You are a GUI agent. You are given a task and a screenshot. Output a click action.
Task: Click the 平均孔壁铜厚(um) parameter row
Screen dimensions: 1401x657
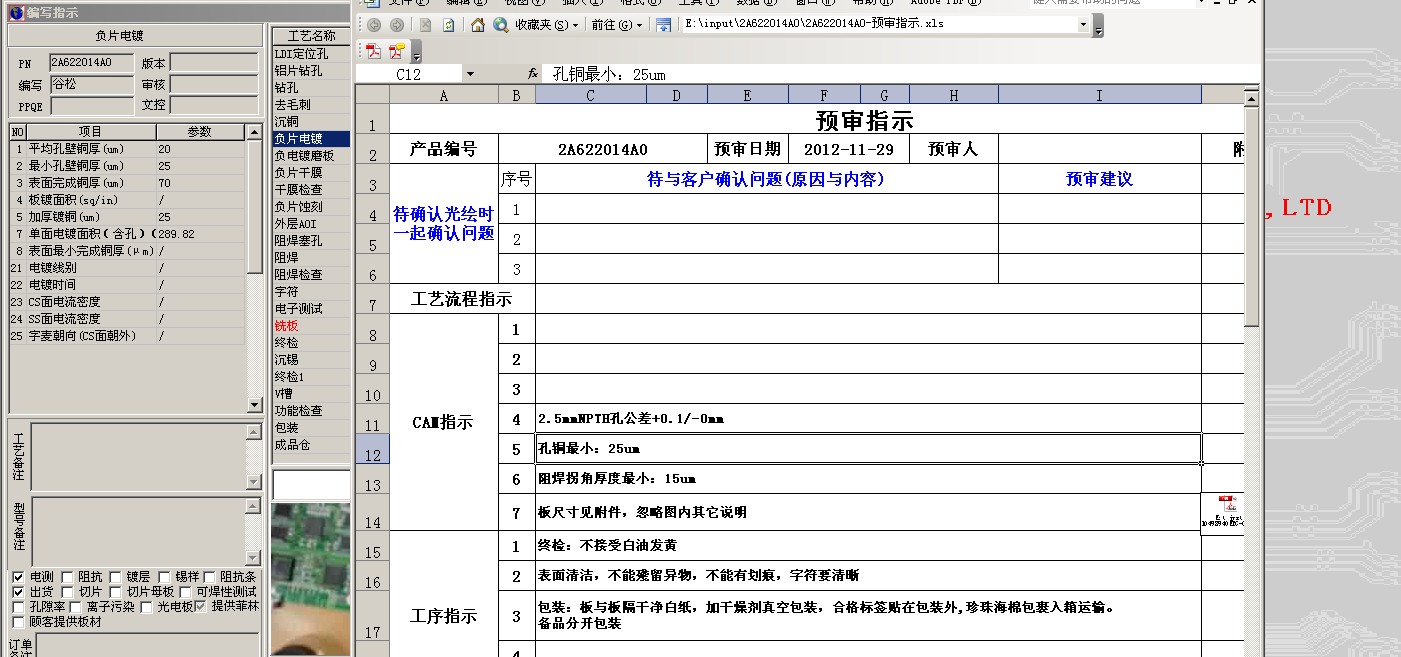(x=128, y=149)
